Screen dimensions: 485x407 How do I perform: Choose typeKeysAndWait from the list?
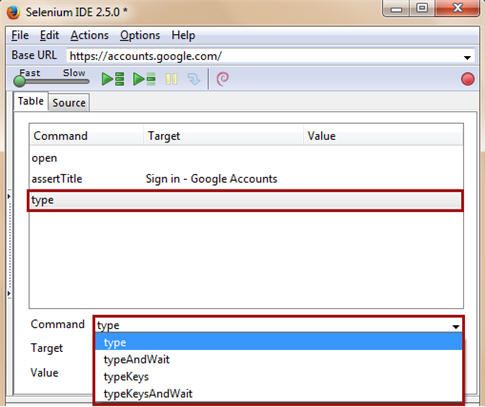point(279,394)
